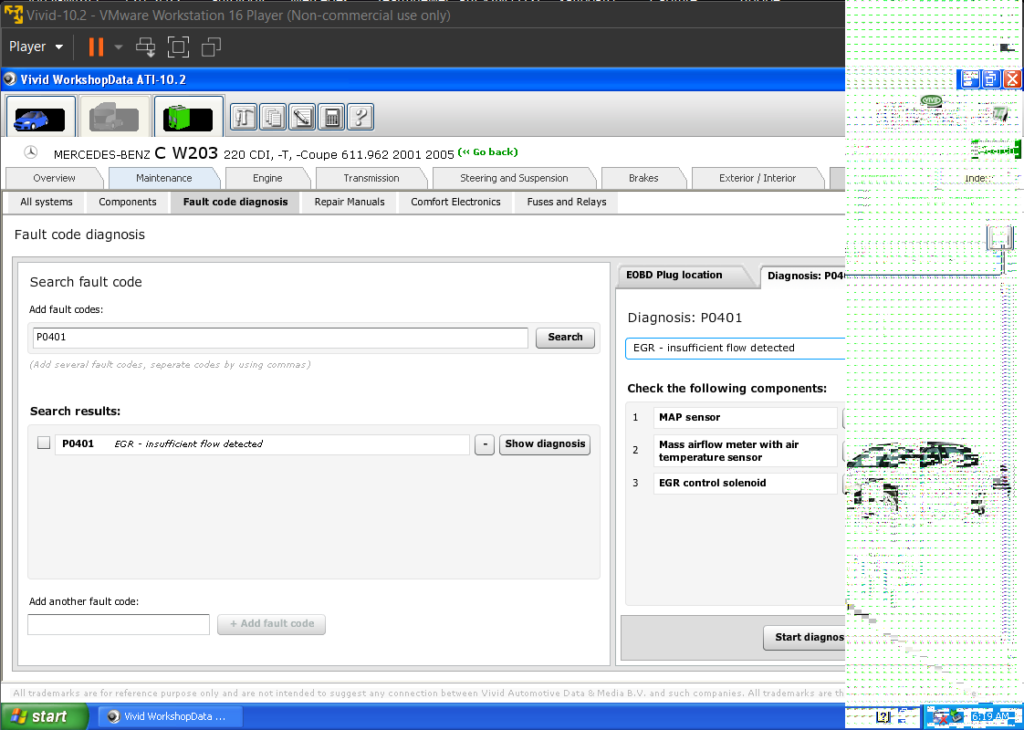Image resolution: width=1024 pixels, height=730 pixels.
Task: Click the Add fault code button
Action: (x=272, y=624)
